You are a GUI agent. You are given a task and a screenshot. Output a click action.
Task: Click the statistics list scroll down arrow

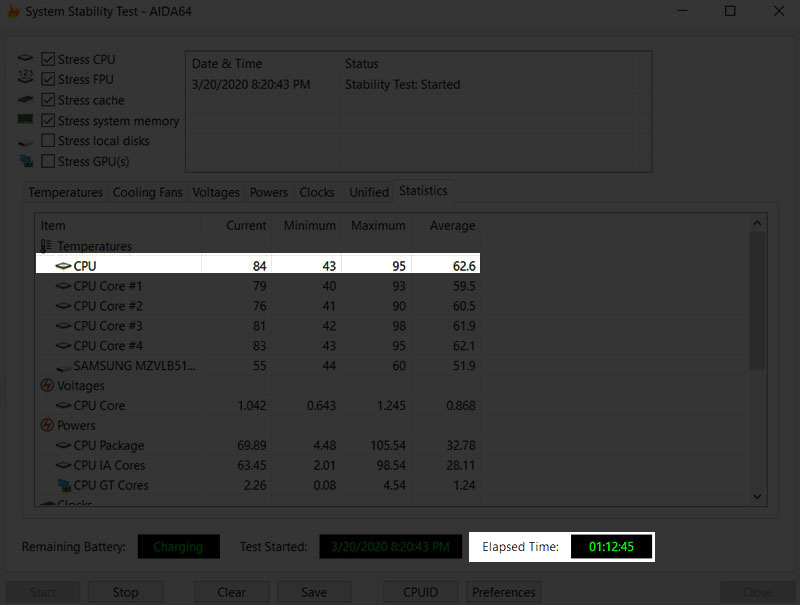pyautogui.click(x=757, y=496)
